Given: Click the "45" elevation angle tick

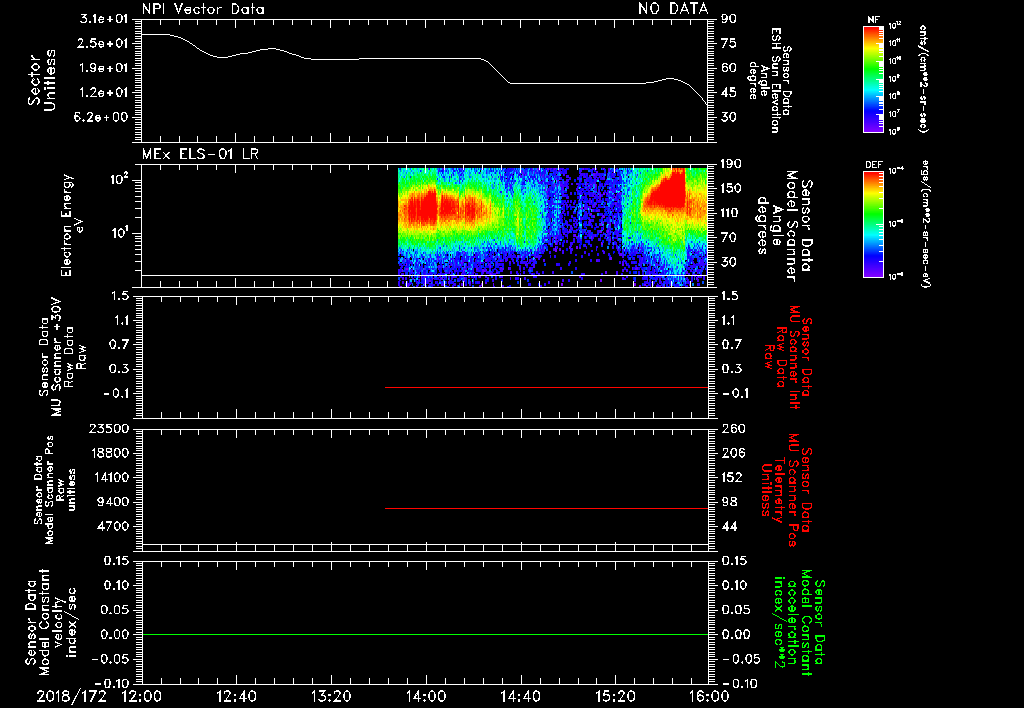Looking at the screenshot, I should [729, 93].
